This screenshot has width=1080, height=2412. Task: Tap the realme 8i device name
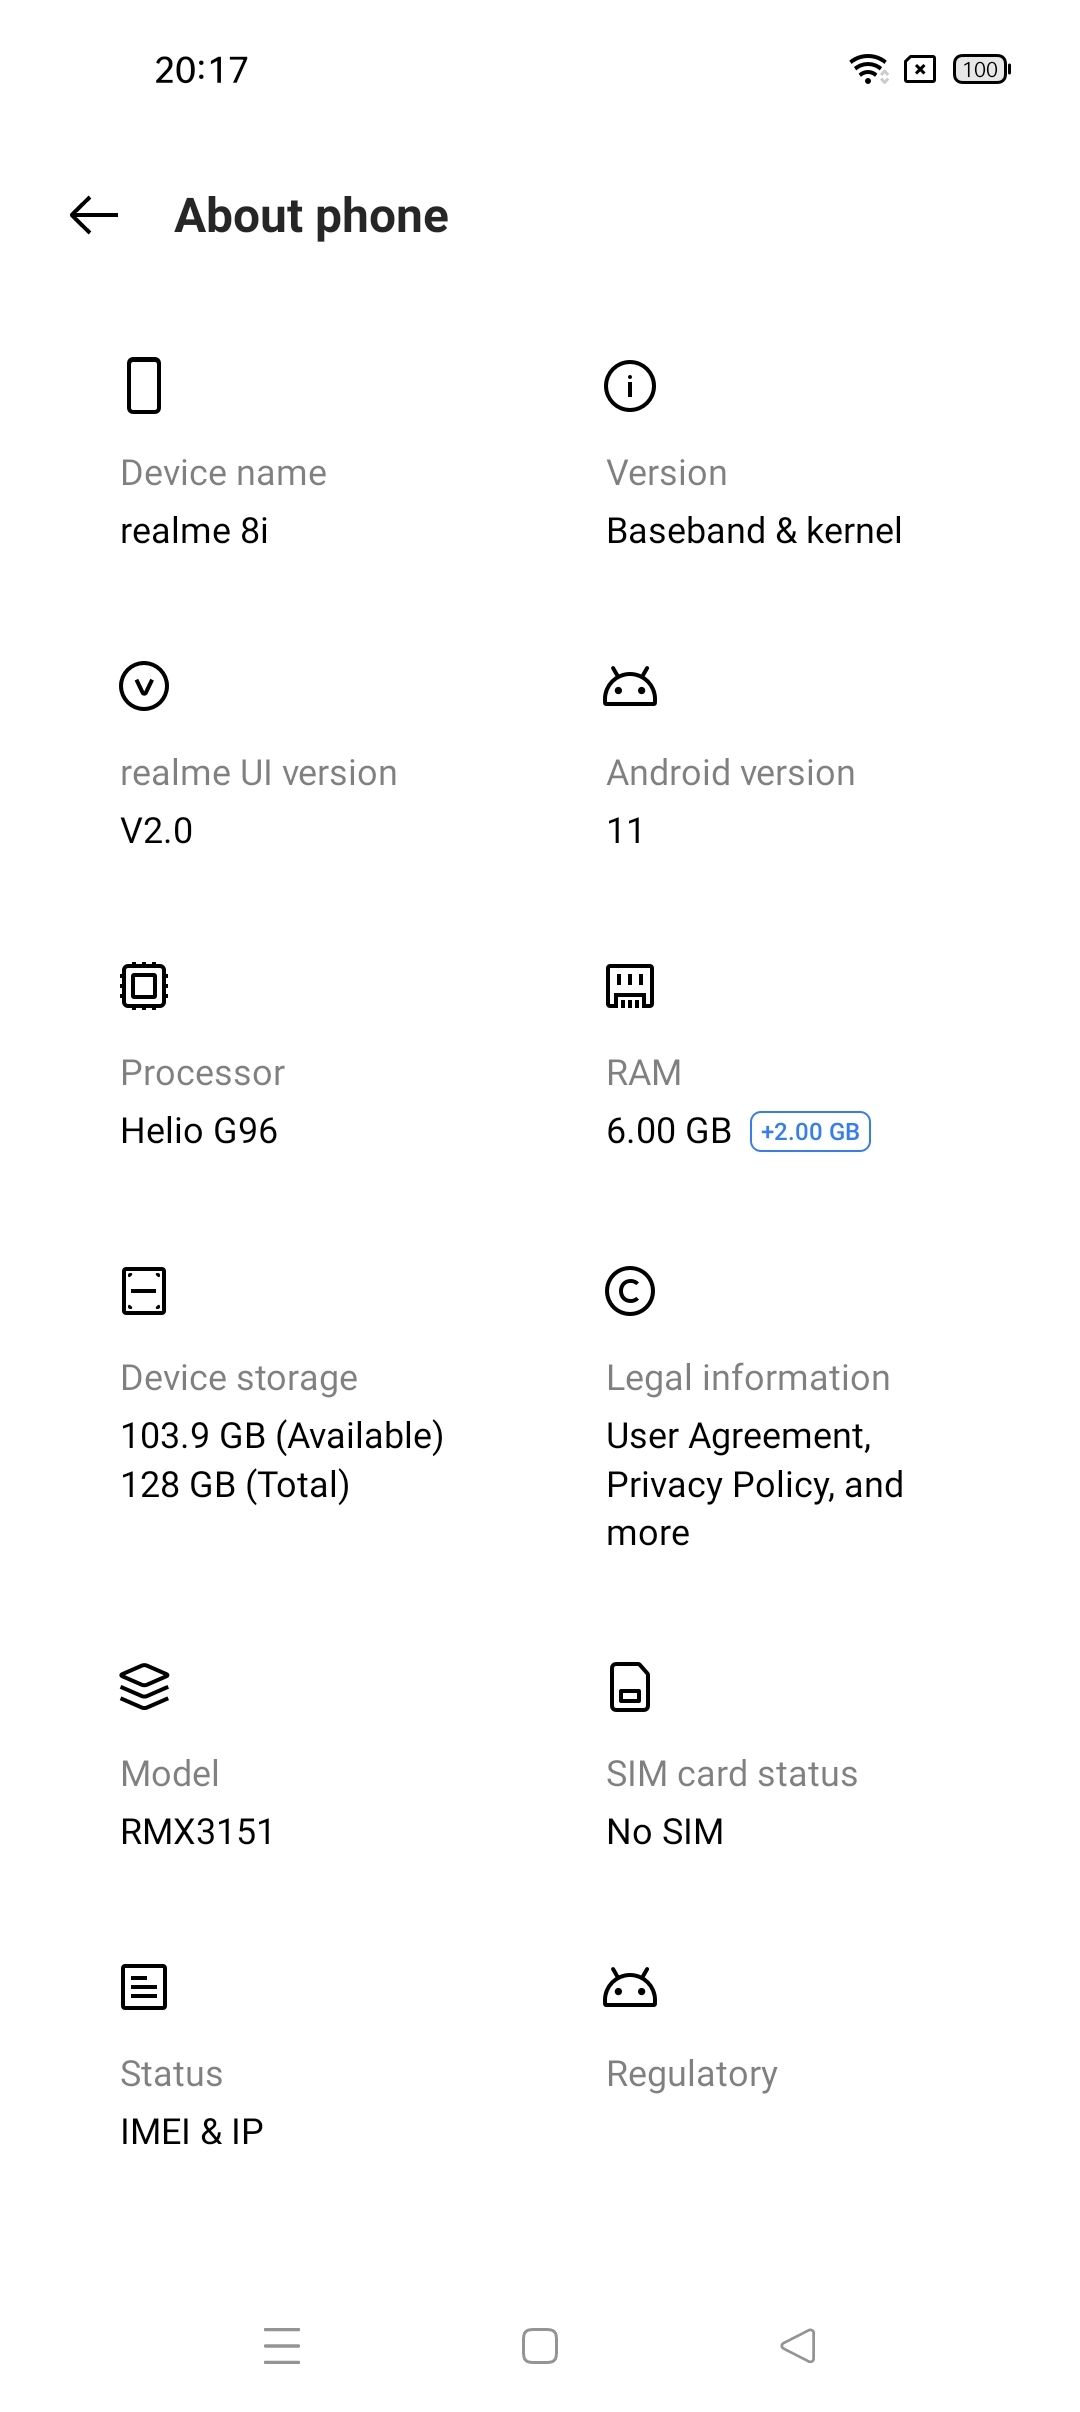tap(194, 531)
